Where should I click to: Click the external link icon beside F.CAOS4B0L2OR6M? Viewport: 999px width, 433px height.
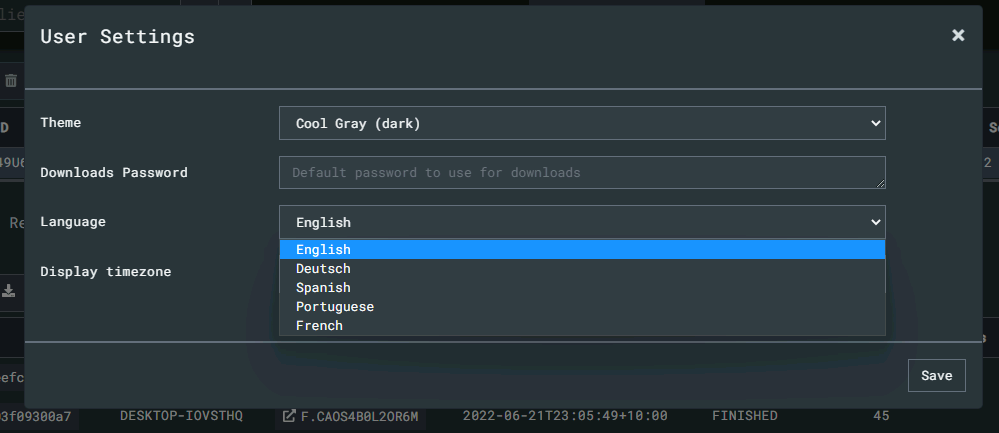tap(289, 416)
